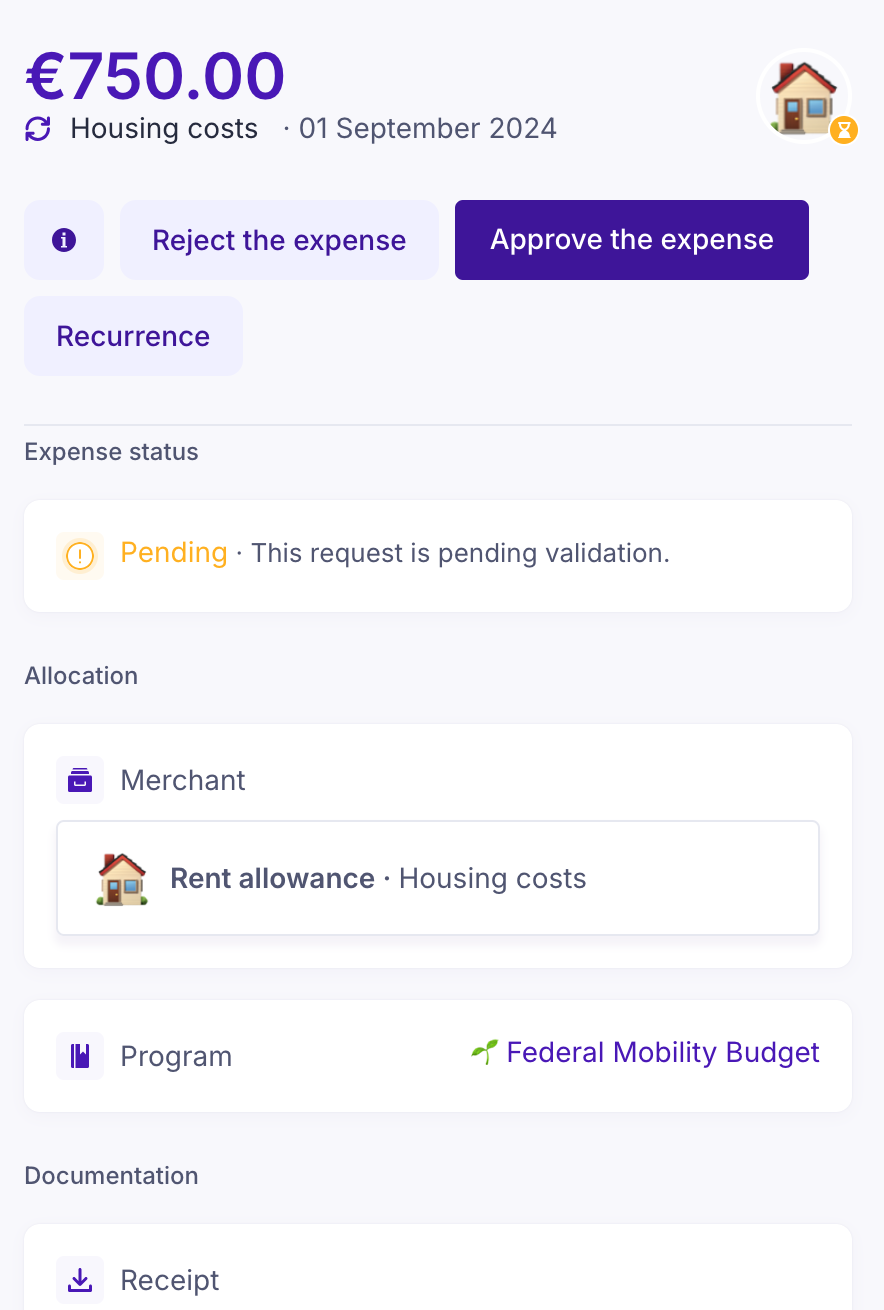The image size is (884, 1310).
Task: Click the Receipt download icon
Action: click(80, 1280)
